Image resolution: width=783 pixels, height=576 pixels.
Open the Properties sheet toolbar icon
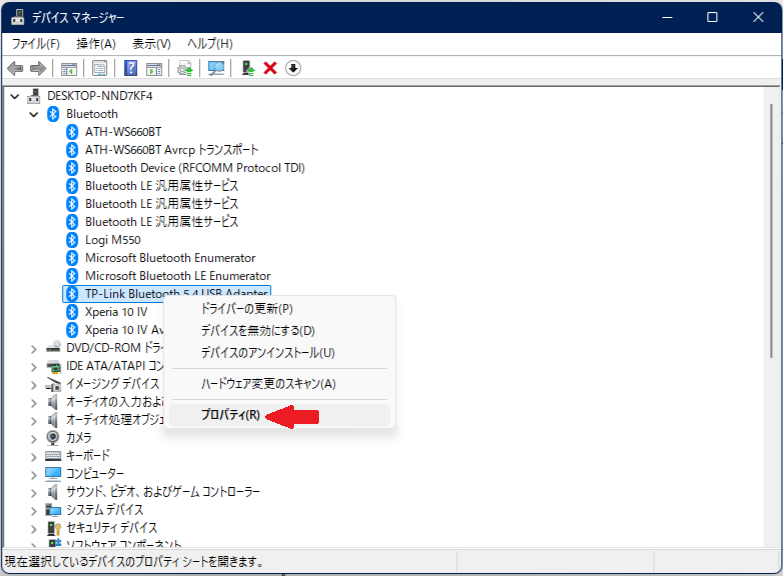coord(99,68)
